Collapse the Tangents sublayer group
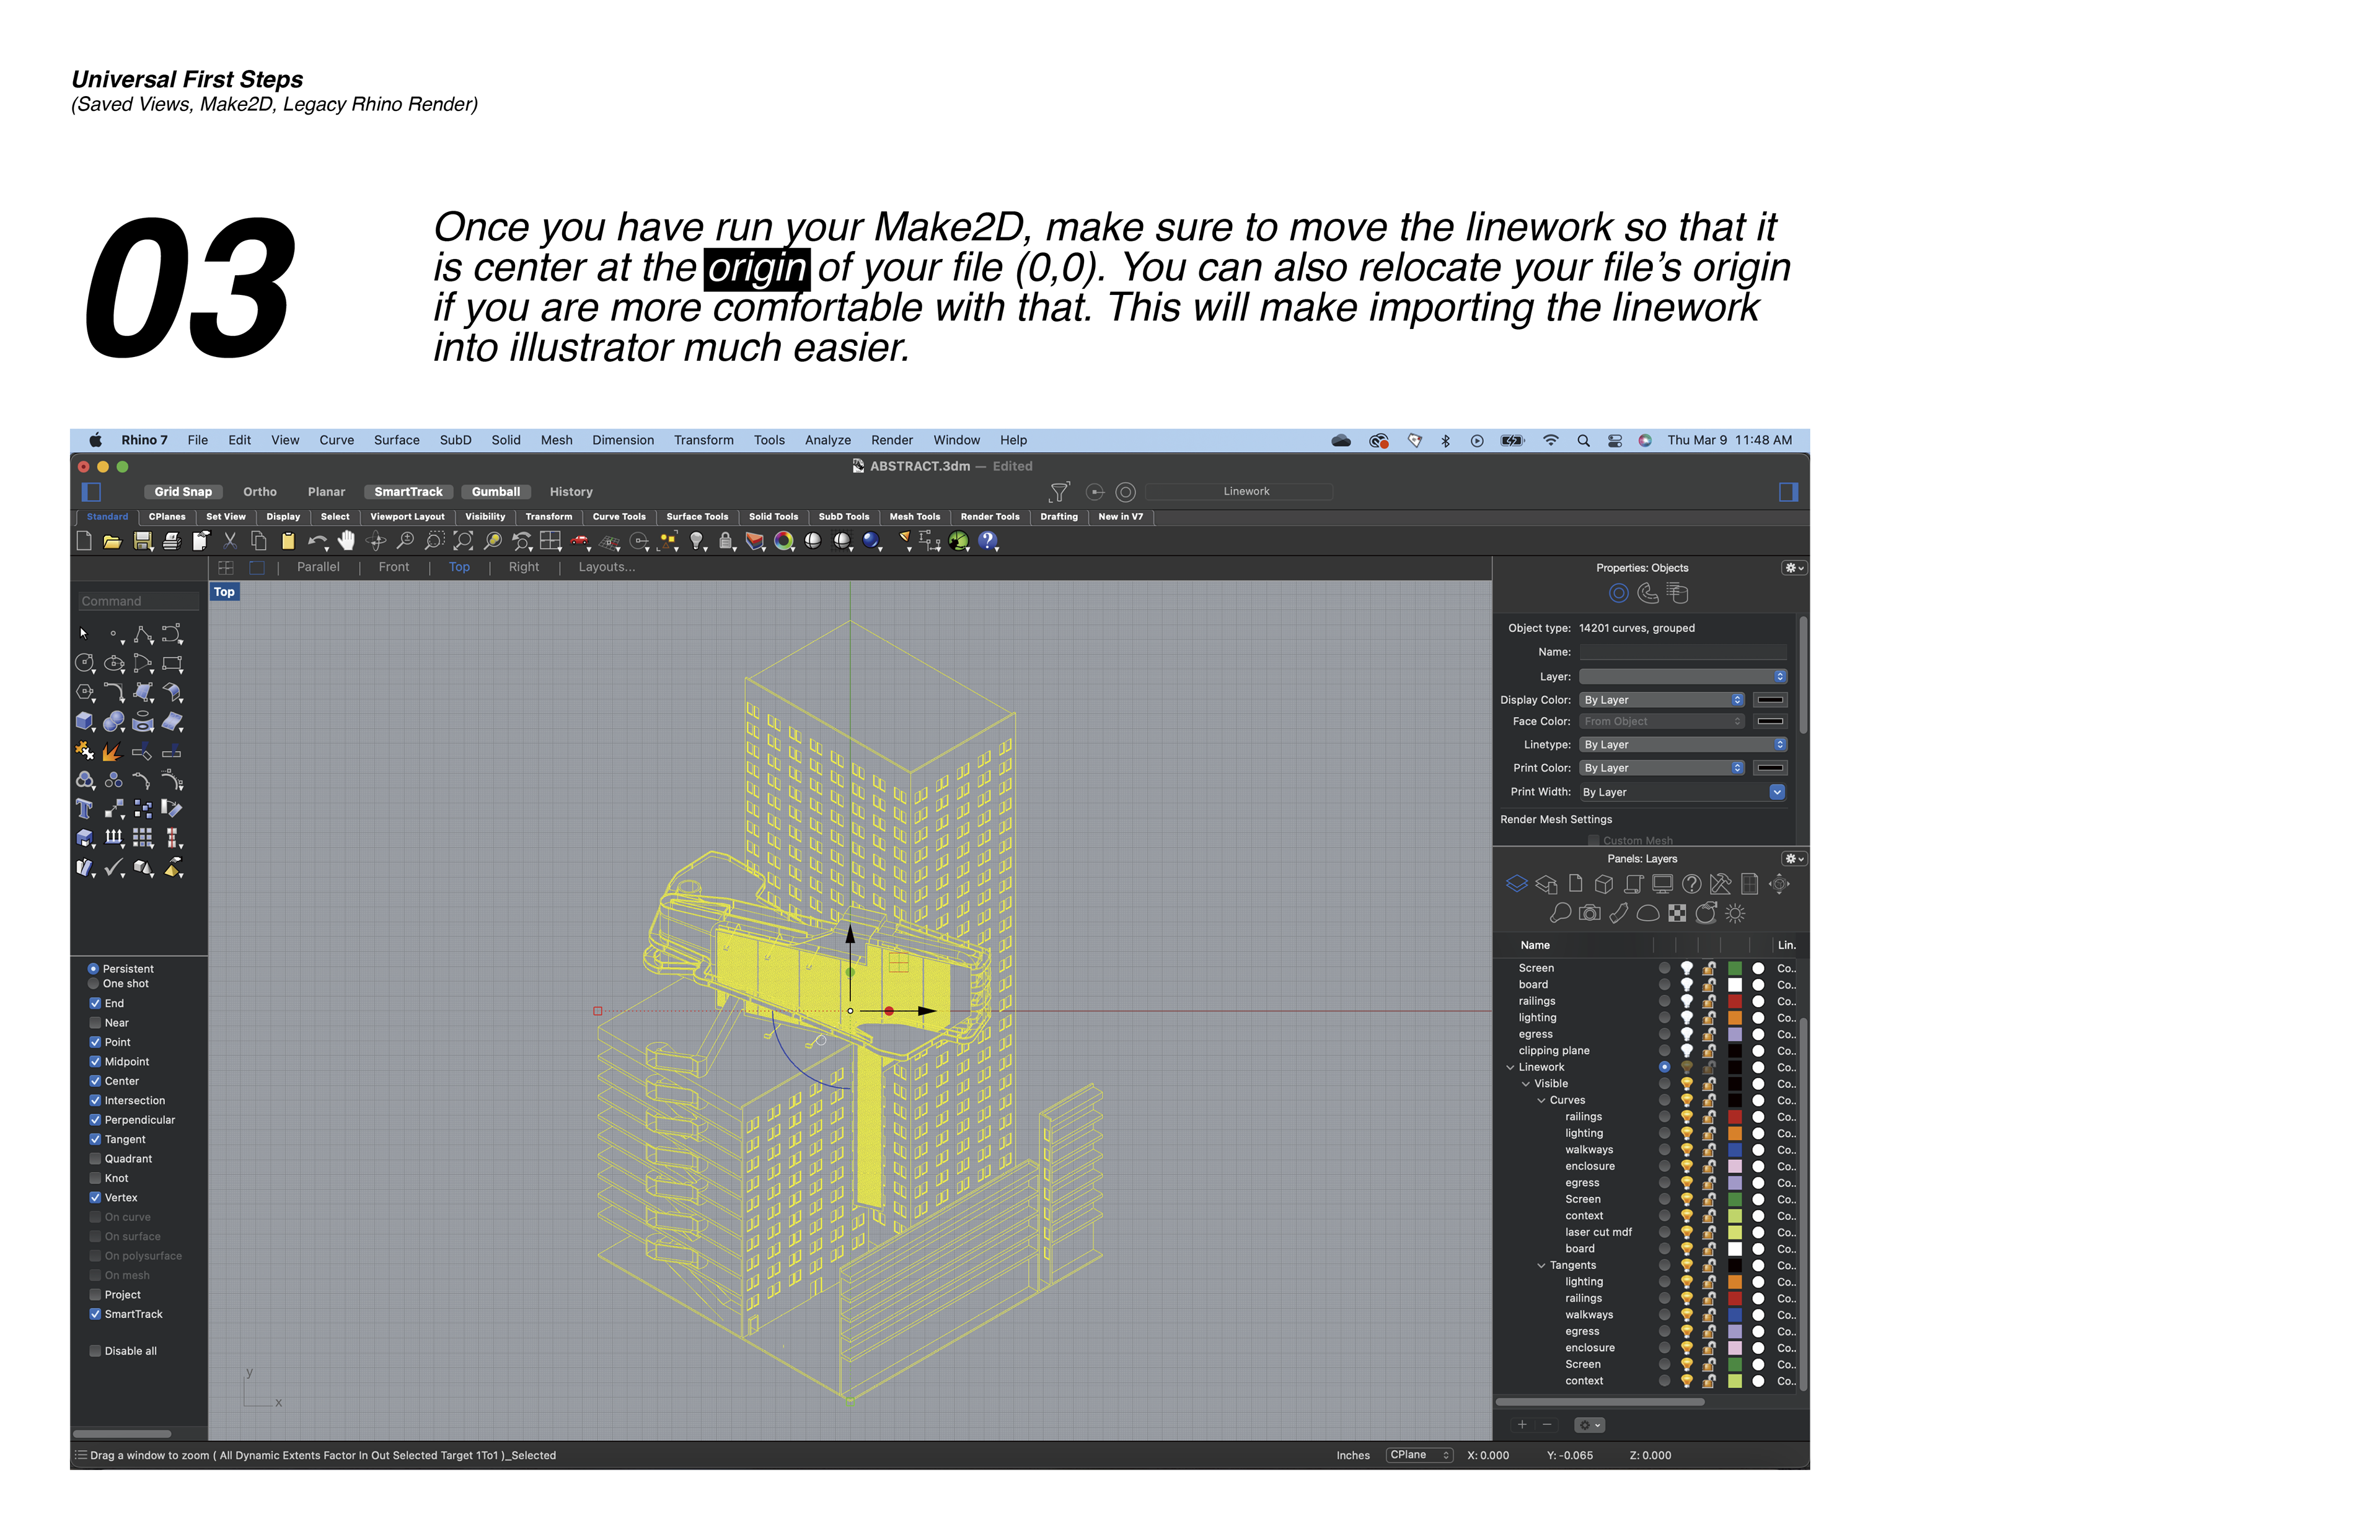 click(1541, 1266)
